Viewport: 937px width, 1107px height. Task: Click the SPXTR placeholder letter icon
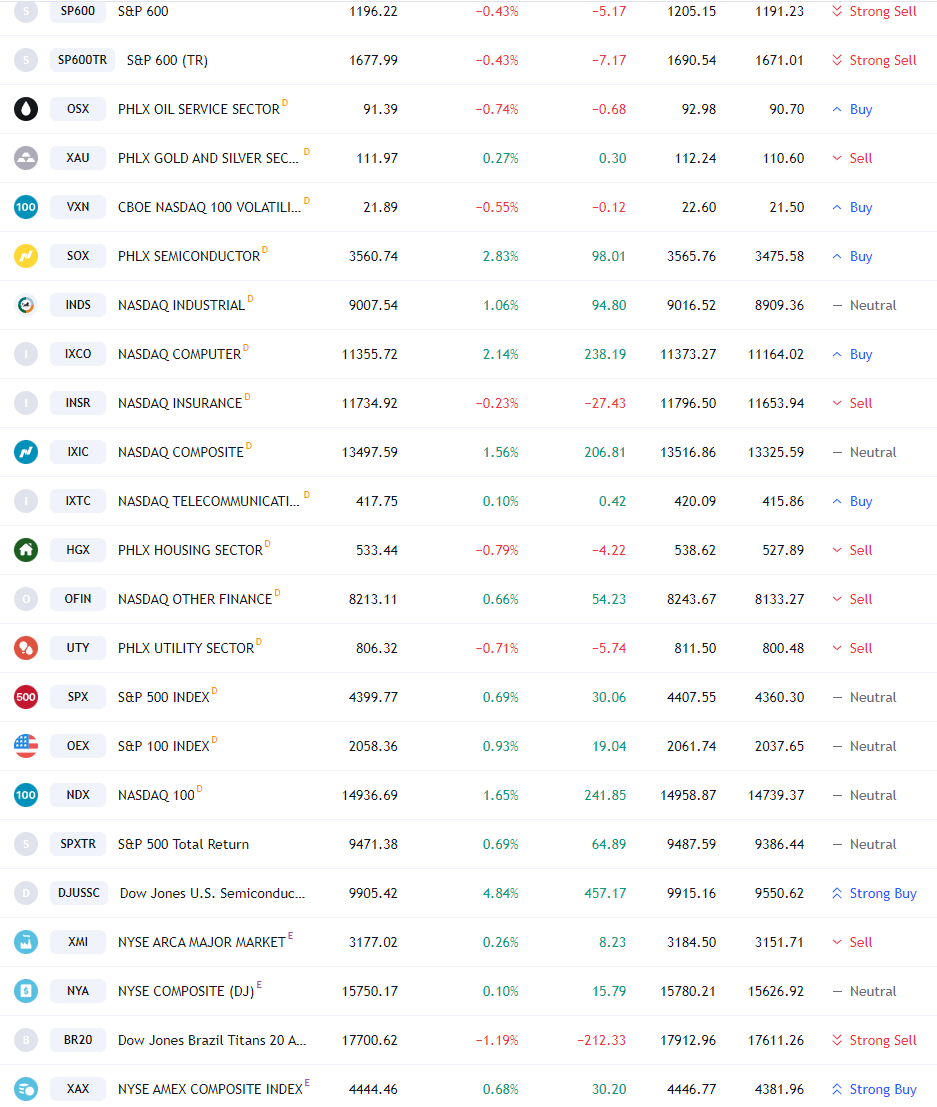click(26, 844)
